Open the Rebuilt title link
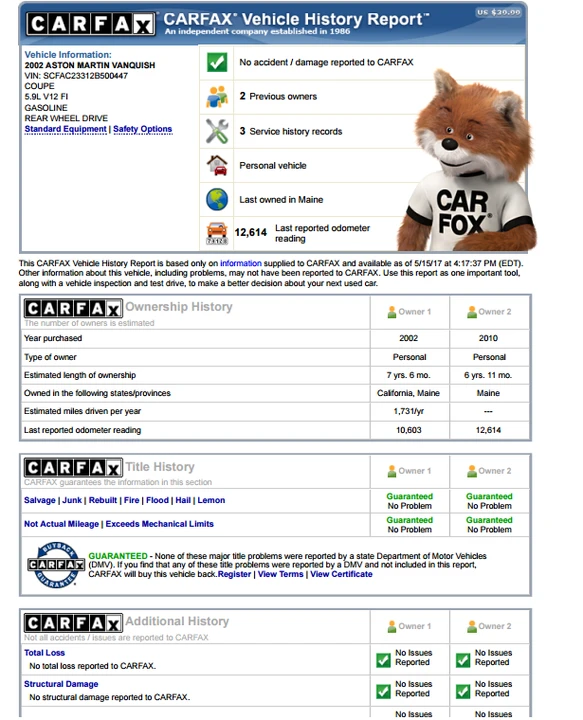Viewport: 583px width, 720px height. pyautogui.click(x=103, y=500)
